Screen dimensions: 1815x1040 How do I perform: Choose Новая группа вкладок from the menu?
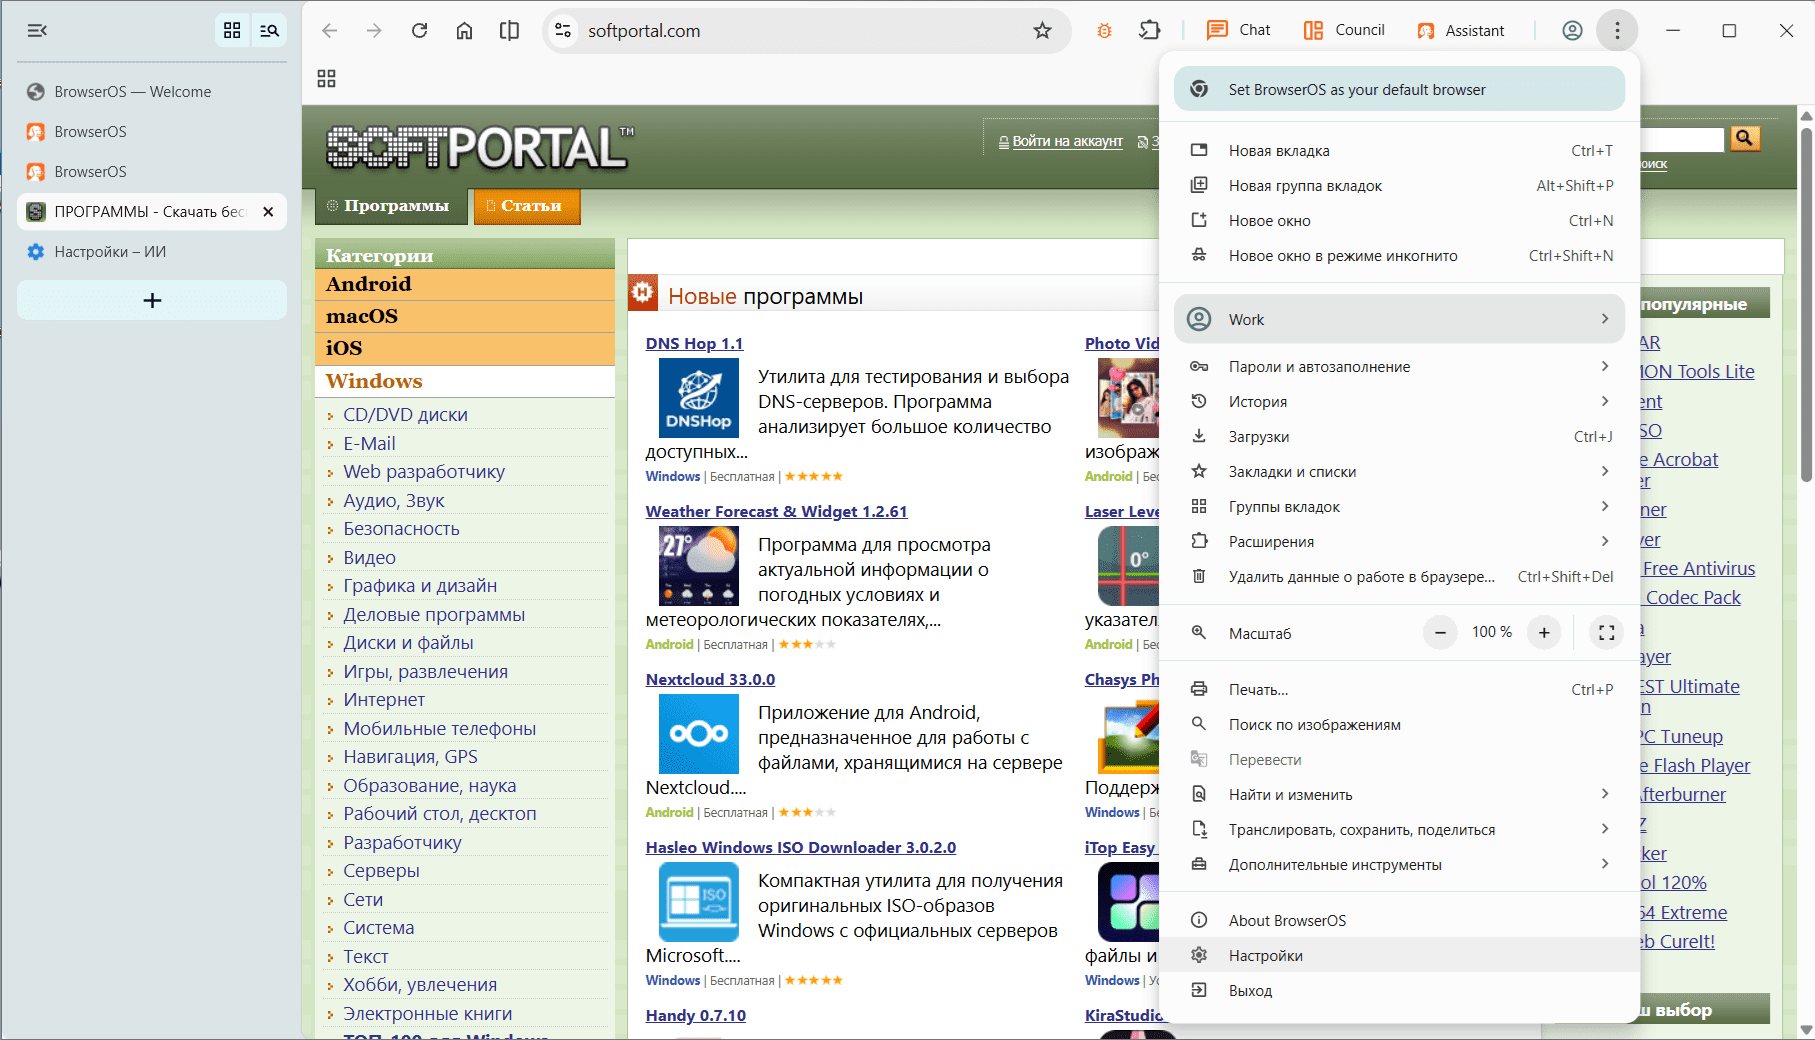[1399, 186]
